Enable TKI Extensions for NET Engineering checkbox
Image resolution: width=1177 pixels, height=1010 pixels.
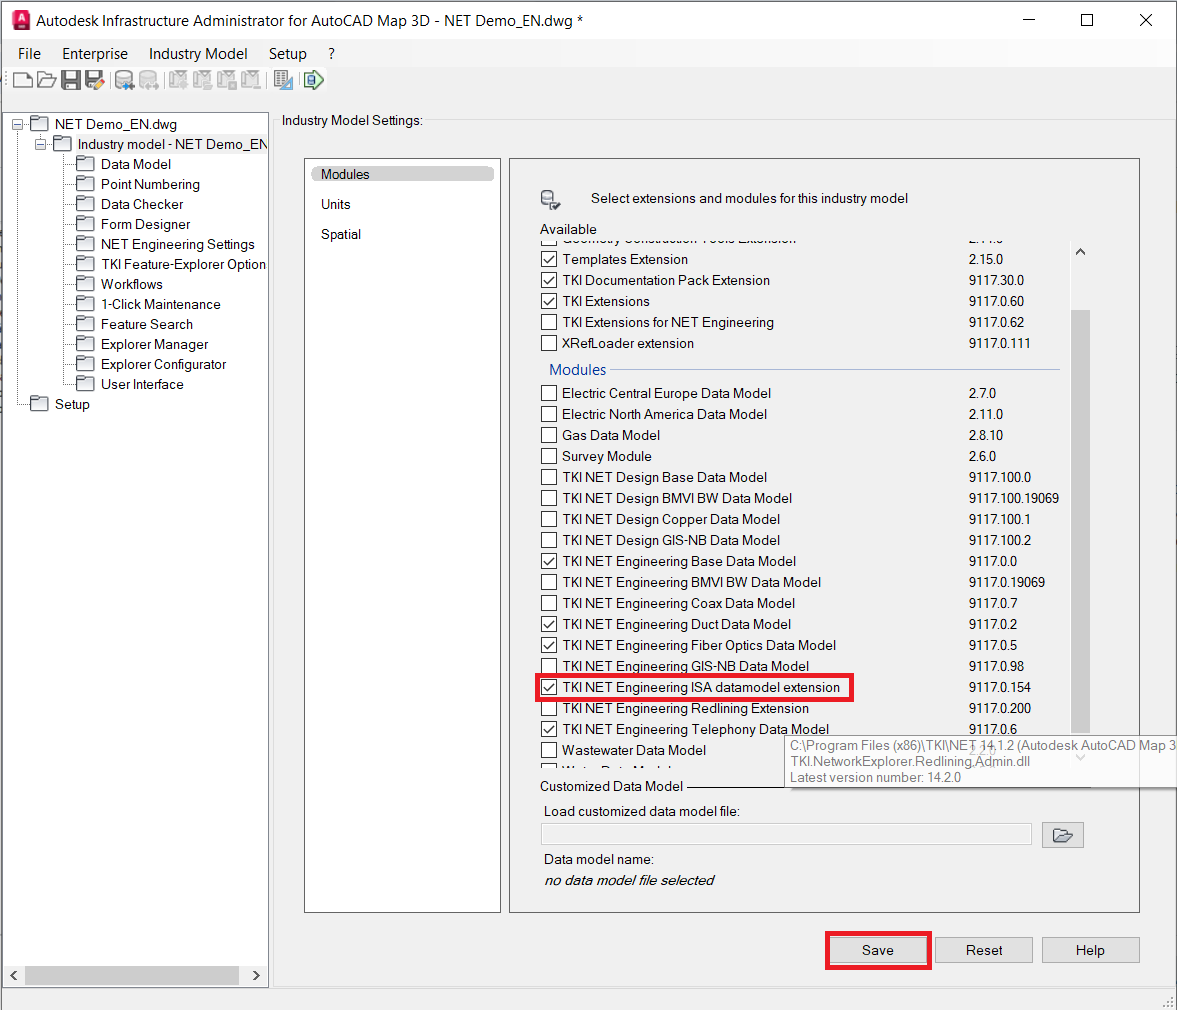pyautogui.click(x=549, y=323)
